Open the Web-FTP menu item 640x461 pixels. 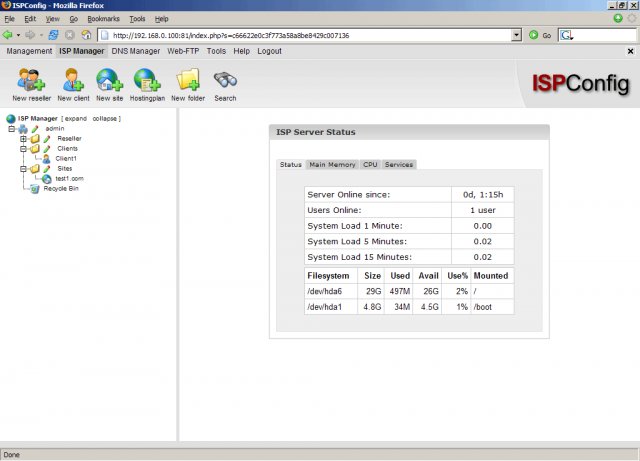(x=184, y=51)
